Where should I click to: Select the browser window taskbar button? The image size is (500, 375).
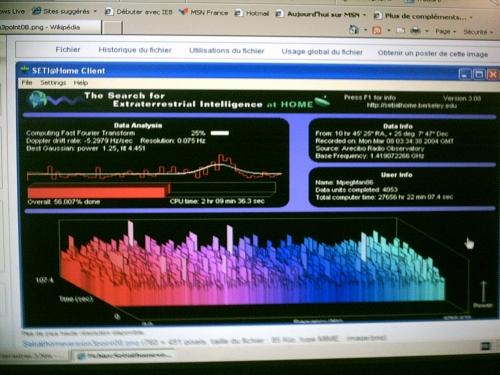(123, 356)
